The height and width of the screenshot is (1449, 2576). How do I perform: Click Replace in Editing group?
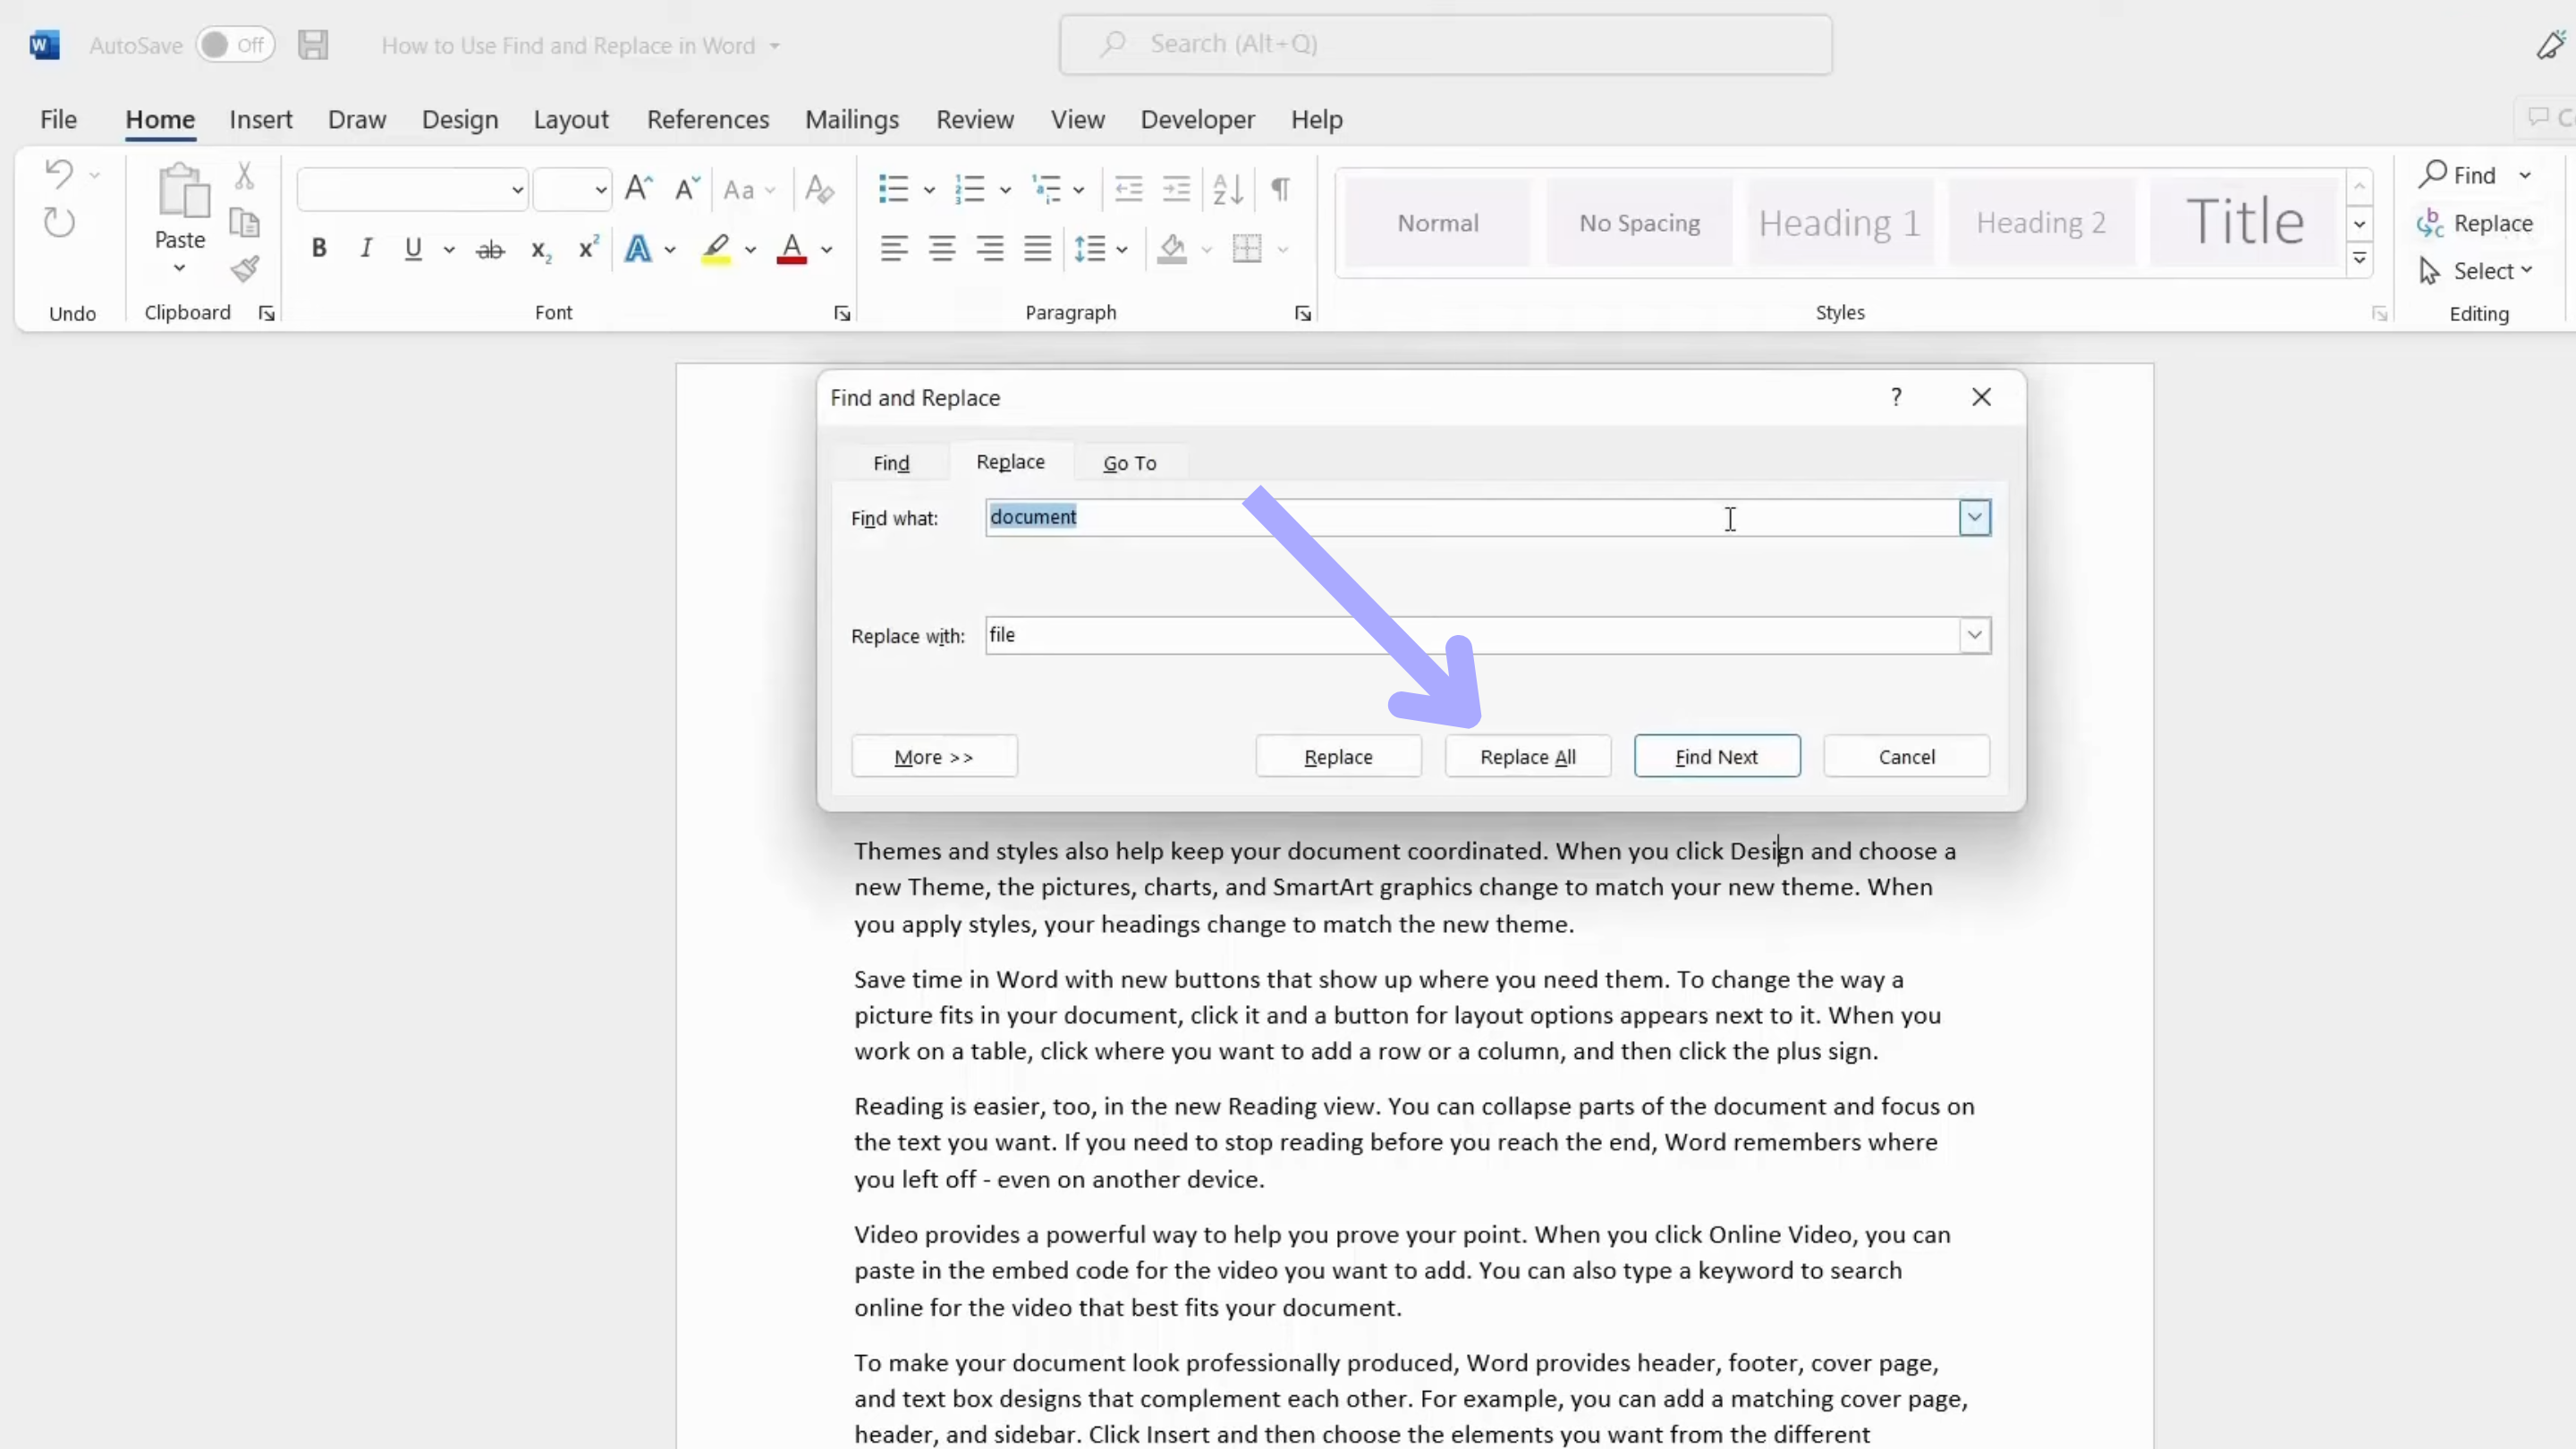pyautogui.click(x=2476, y=223)
